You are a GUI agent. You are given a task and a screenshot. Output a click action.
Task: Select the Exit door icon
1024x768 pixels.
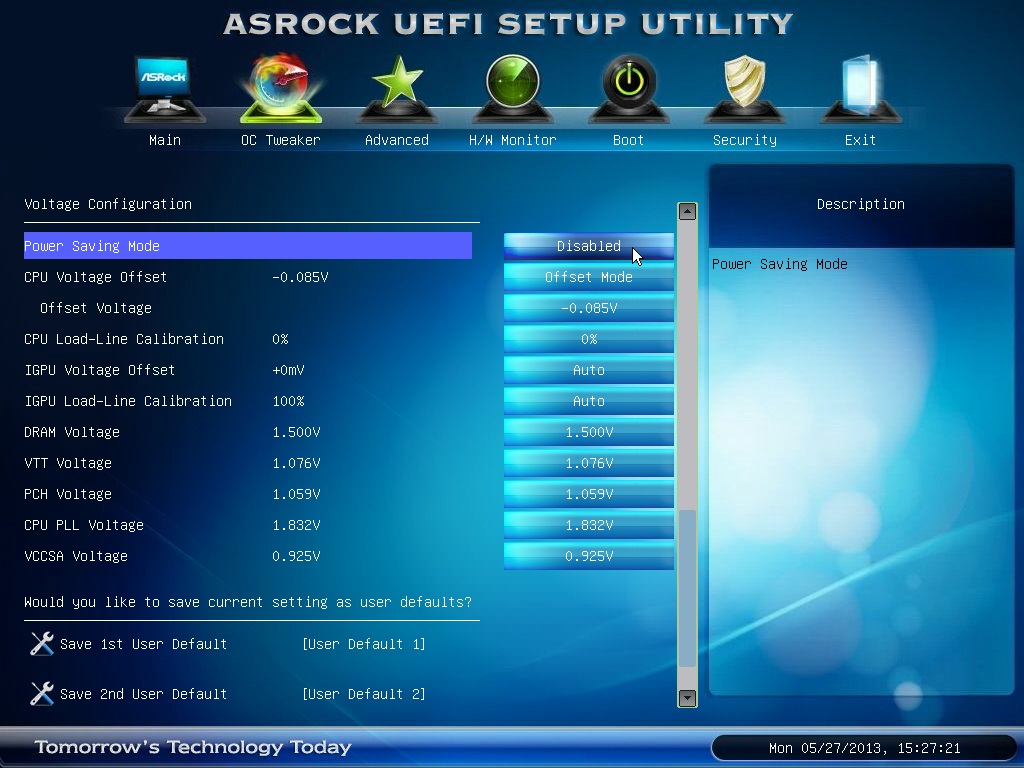[861, 89]
